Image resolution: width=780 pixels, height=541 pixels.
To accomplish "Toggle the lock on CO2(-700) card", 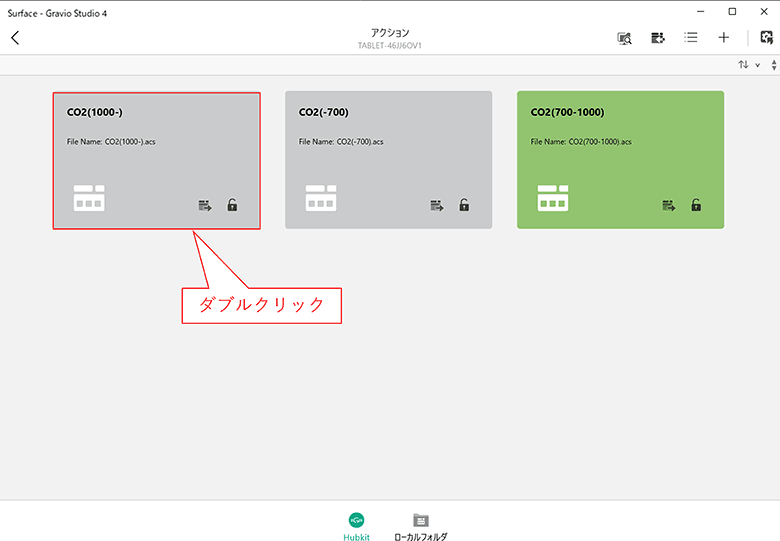I will click(464, 204).
